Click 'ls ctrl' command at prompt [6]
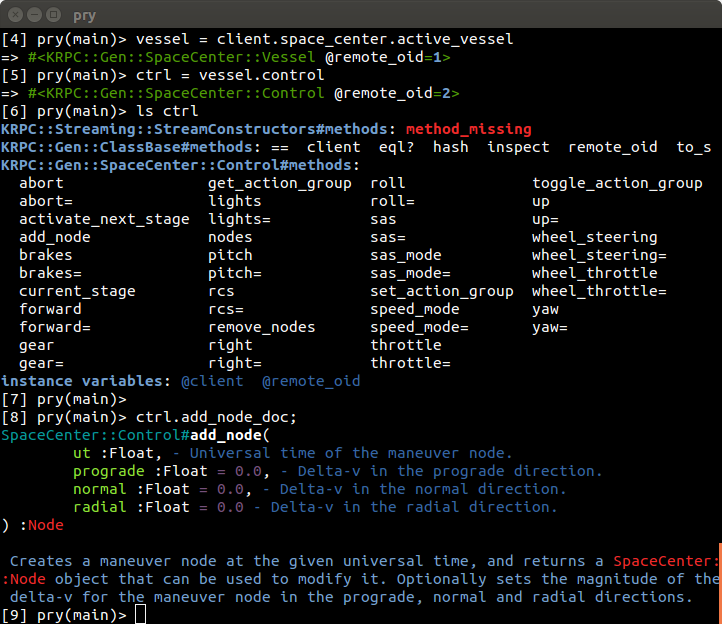The width and height of the screenshot is (722, 624). (x=167, y=111)
